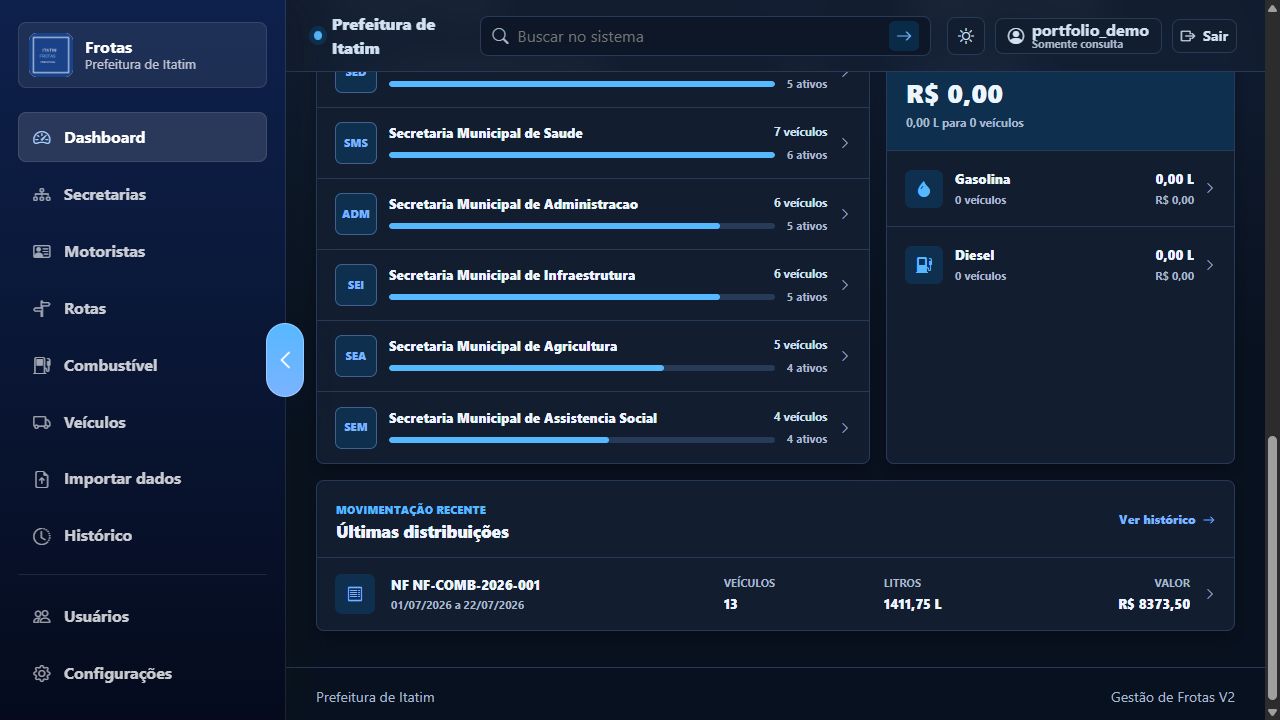Click the Usuários people icon
The image size is (1280, 720).
[x=42, y=617]
